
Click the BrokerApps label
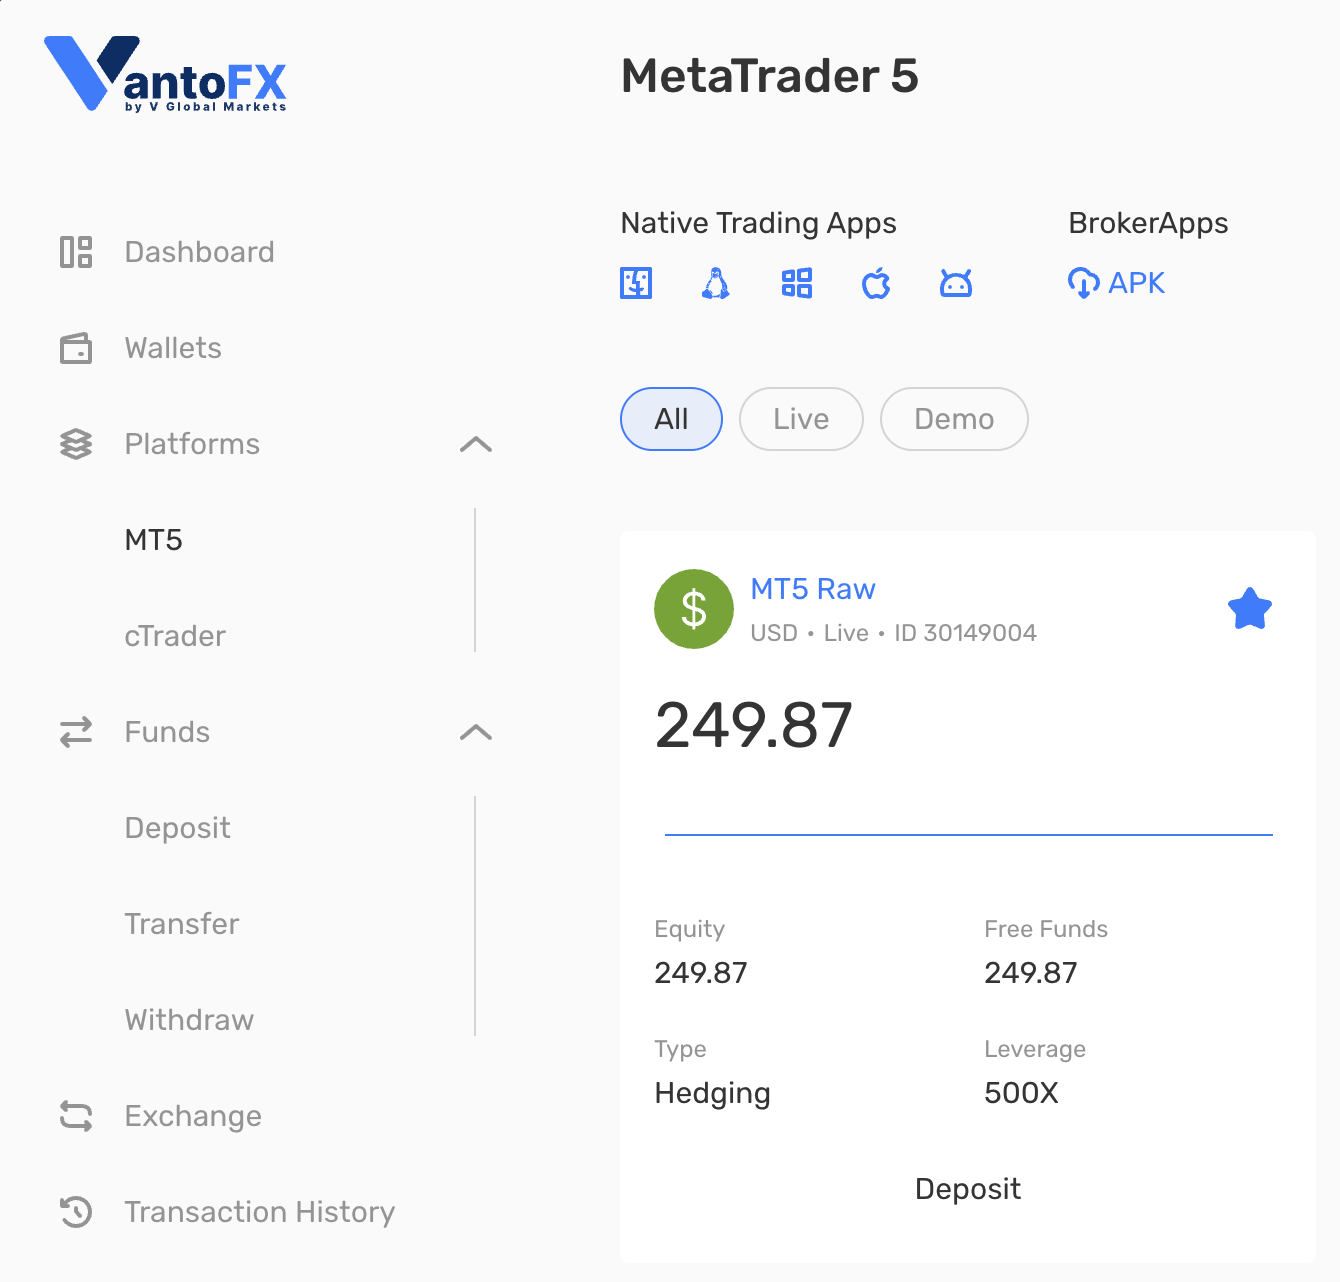pos(1148,223)
